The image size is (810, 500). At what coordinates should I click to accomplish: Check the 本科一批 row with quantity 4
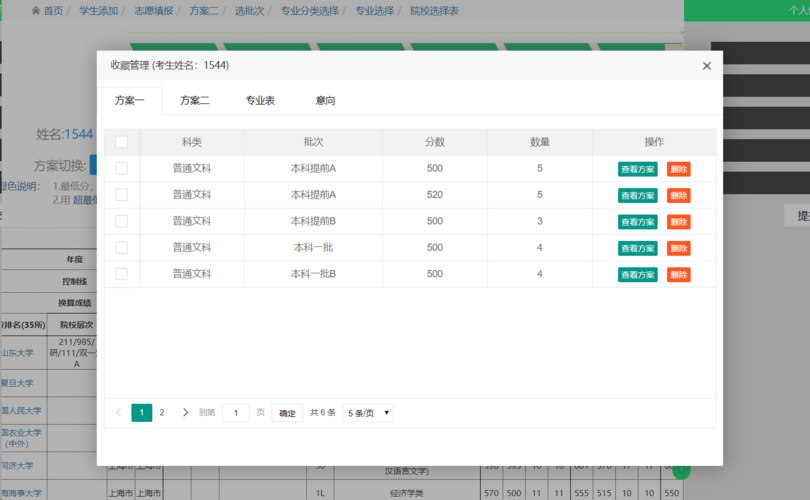[121, 247]
